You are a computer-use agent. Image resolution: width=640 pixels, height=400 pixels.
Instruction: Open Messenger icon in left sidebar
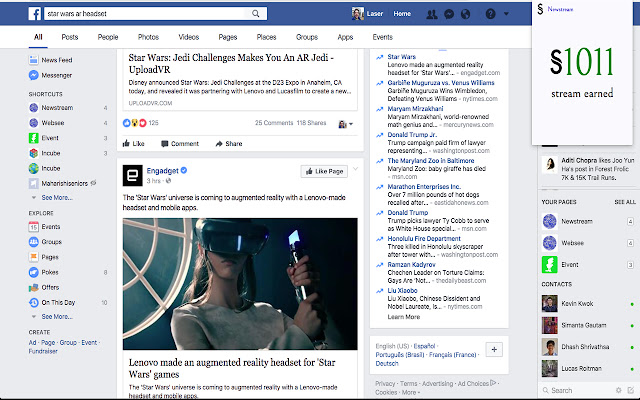point(33,75)
